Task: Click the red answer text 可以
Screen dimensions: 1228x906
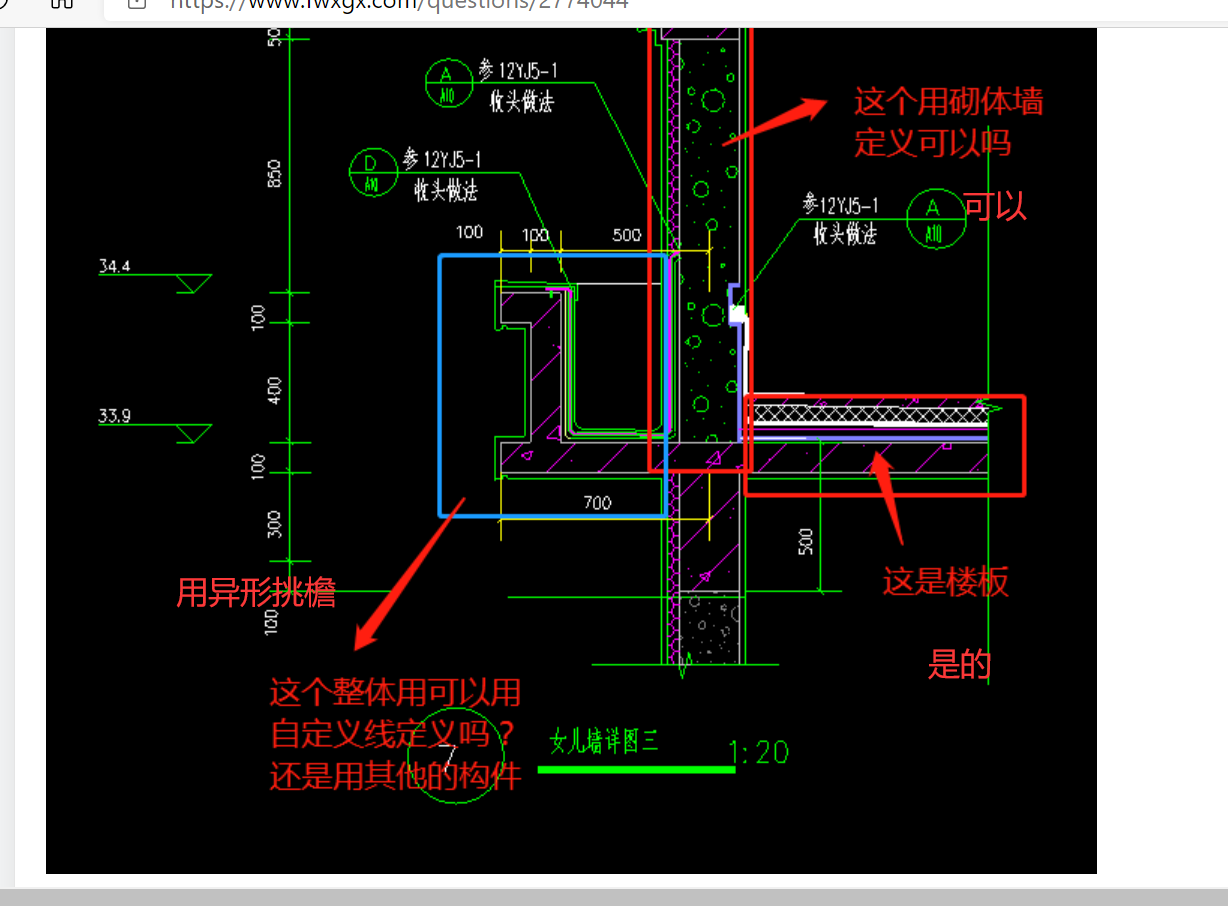Action: pos(995,206)
